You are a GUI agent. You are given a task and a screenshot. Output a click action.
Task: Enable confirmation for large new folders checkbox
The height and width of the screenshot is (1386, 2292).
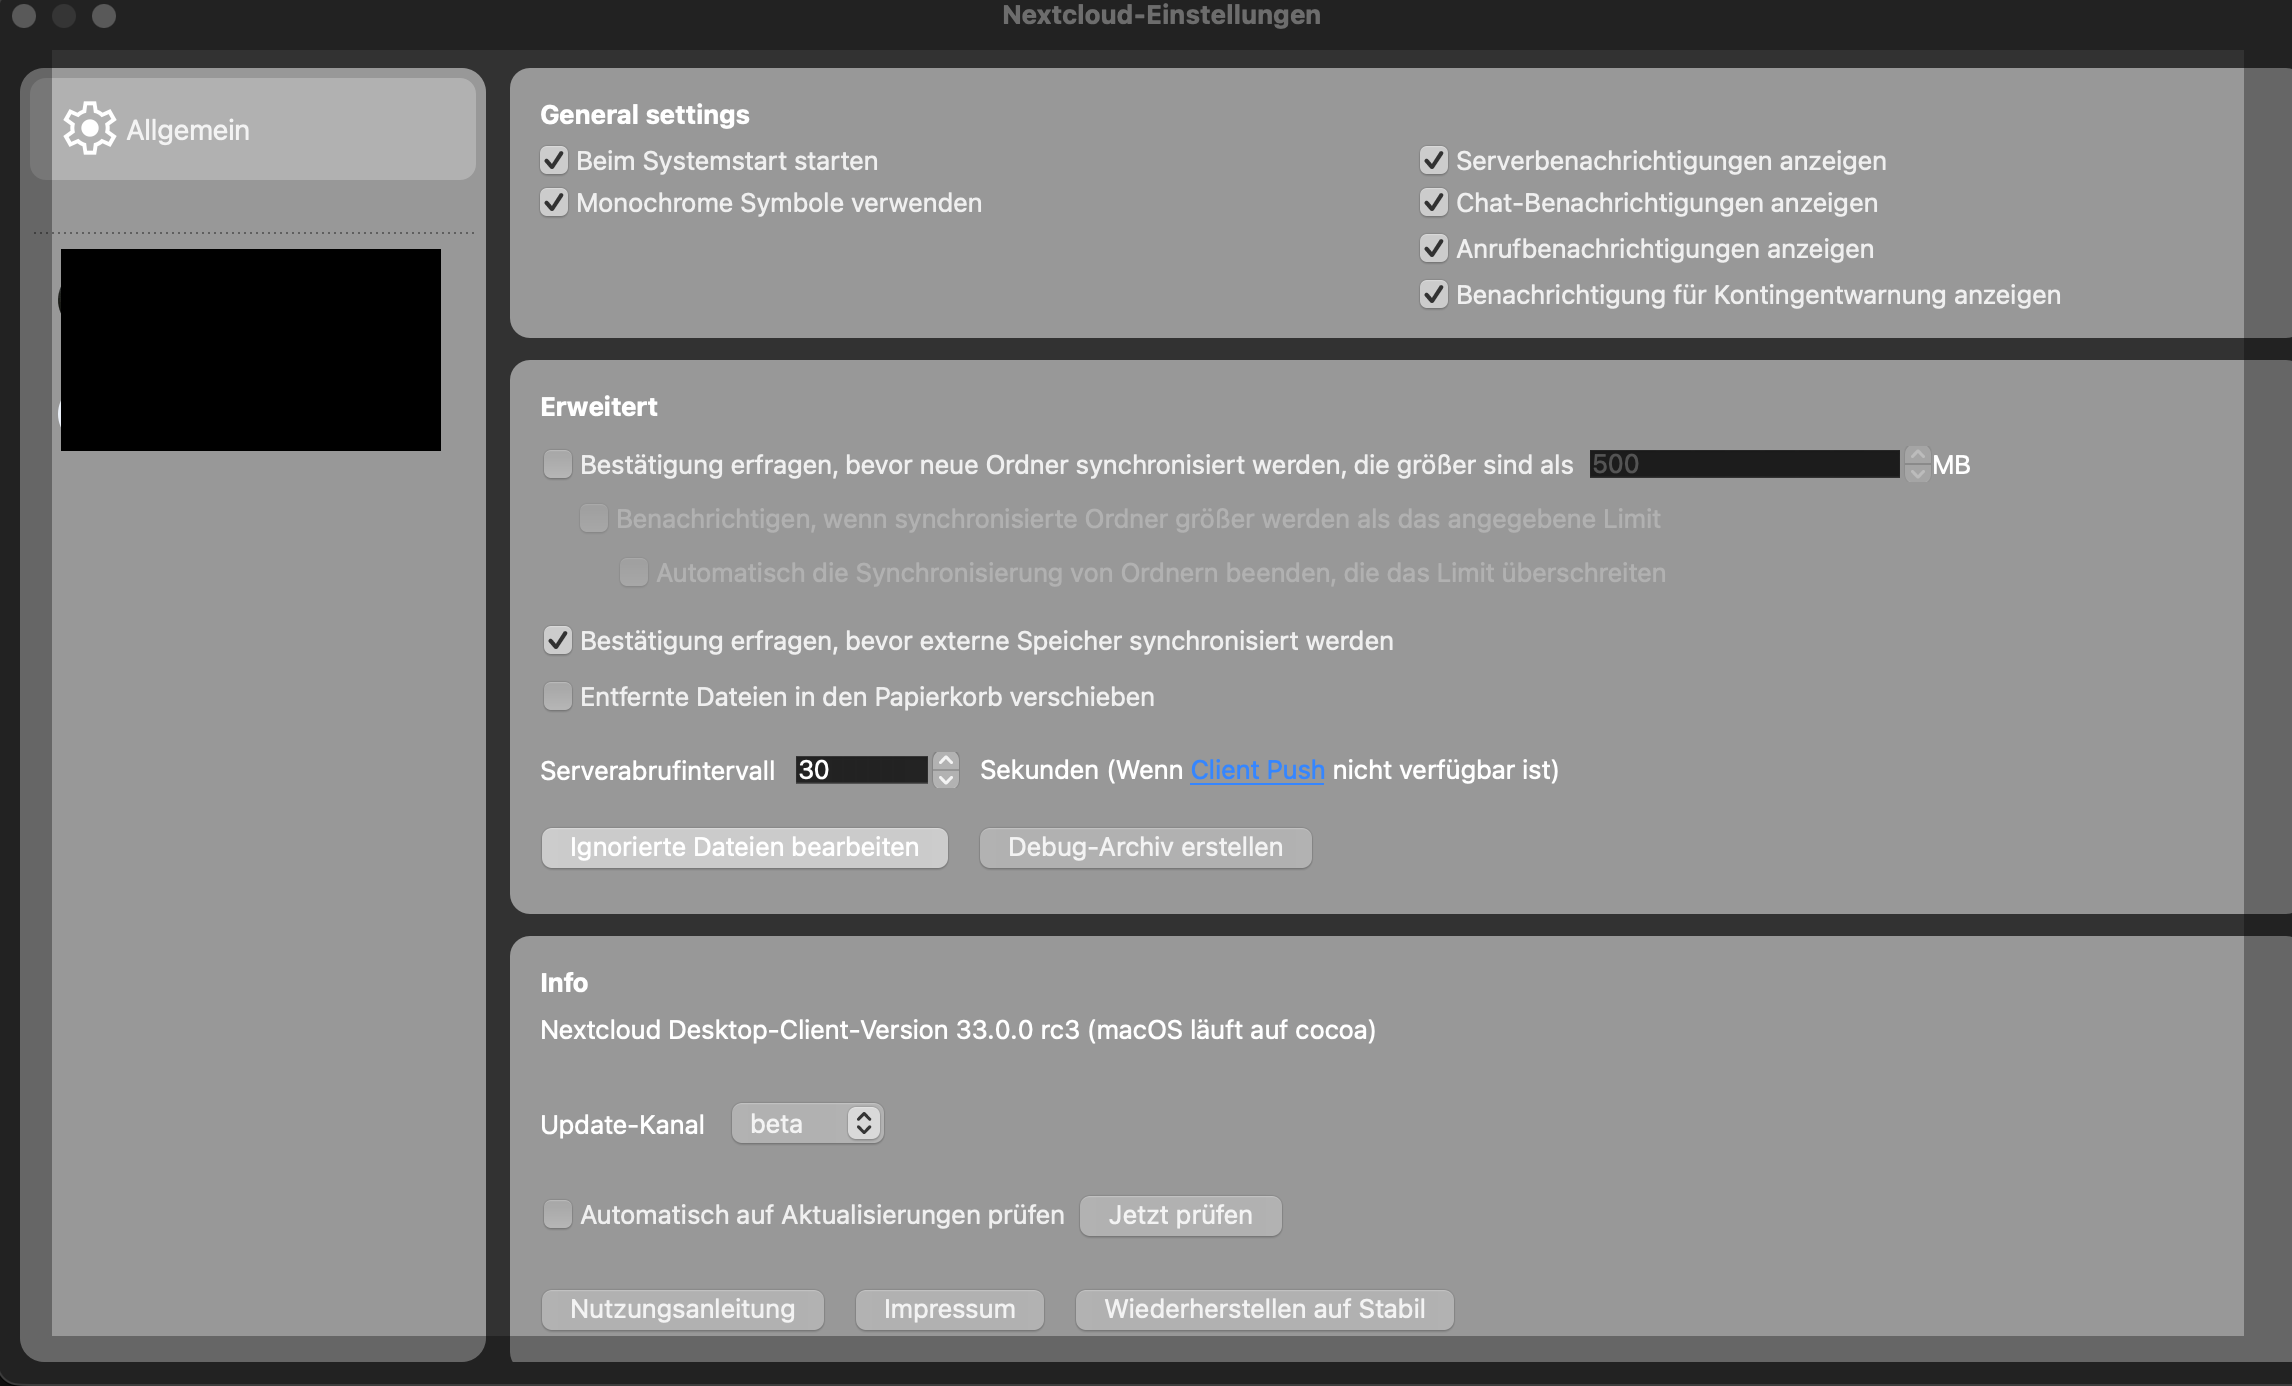[x=558, y=464]
